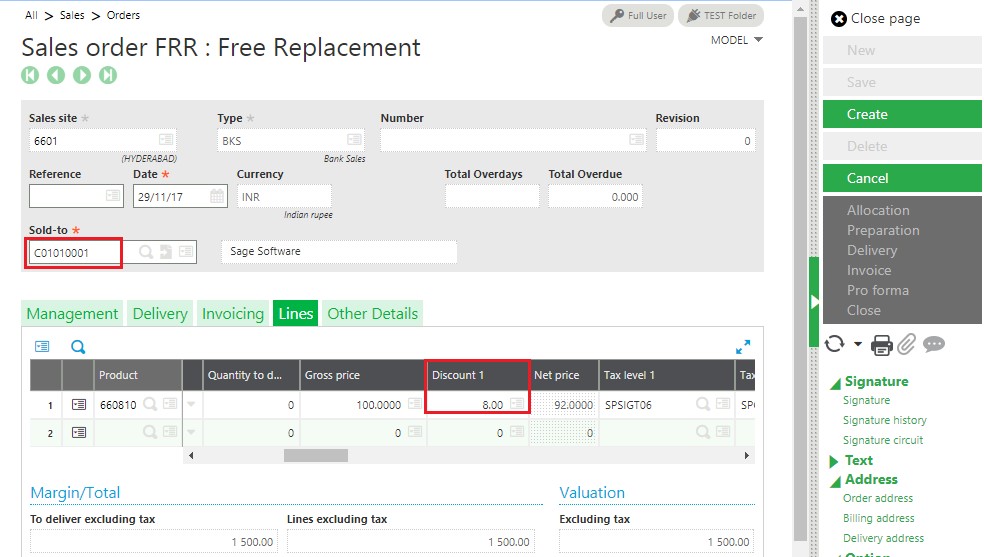Expand the Text section in right panel

[835, 461]
